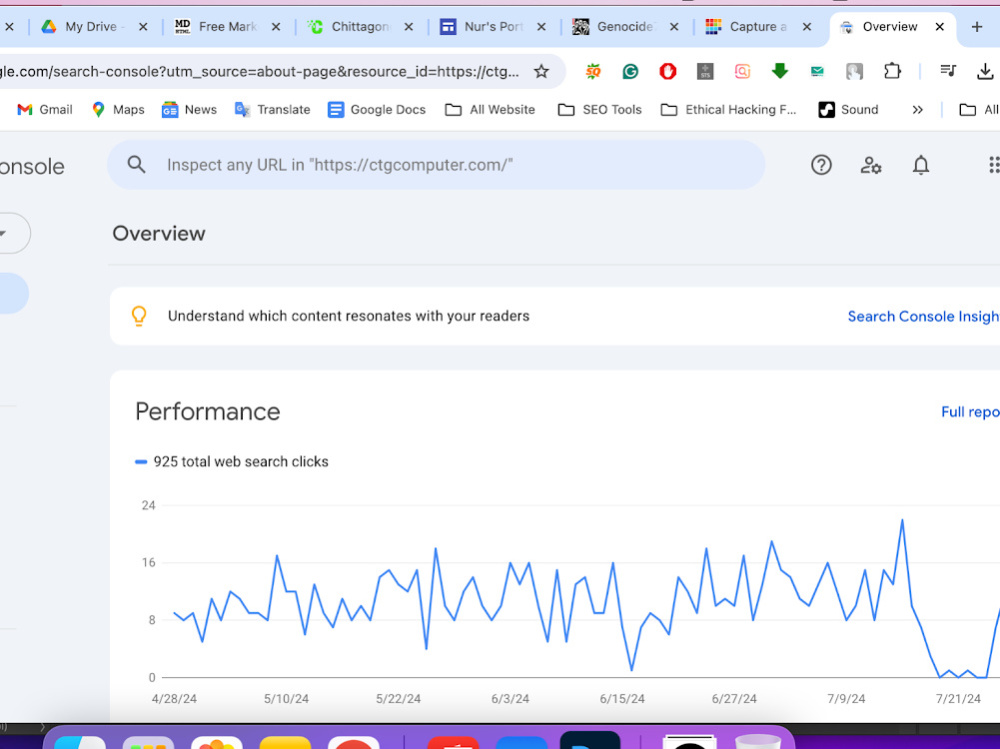Open the News bookmark
The height and width of the screenshot is (749, 1000).
point(189,110)
